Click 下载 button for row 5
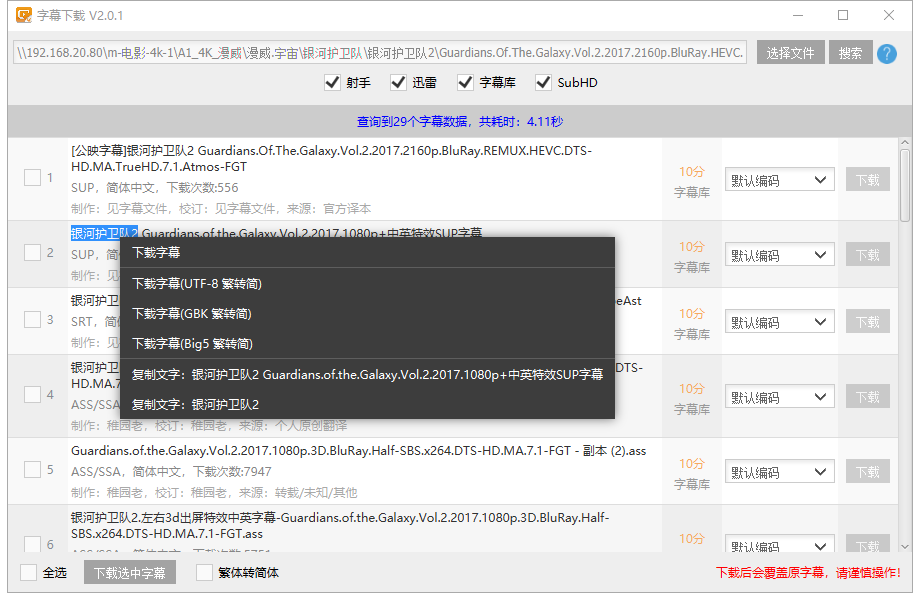The height and width of the screenshot is (600, 920). tap(867, 472)
